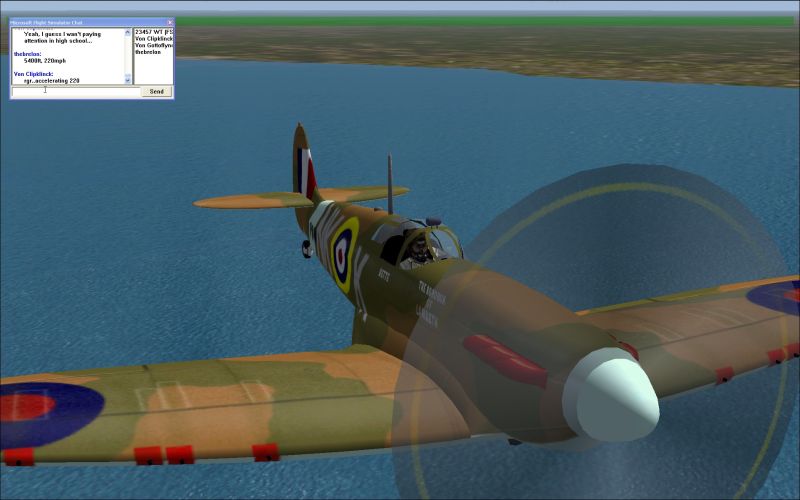Click the chat scrollbar up arrow
This screenshot has width=800, height=500.
(x=128, y=32)
